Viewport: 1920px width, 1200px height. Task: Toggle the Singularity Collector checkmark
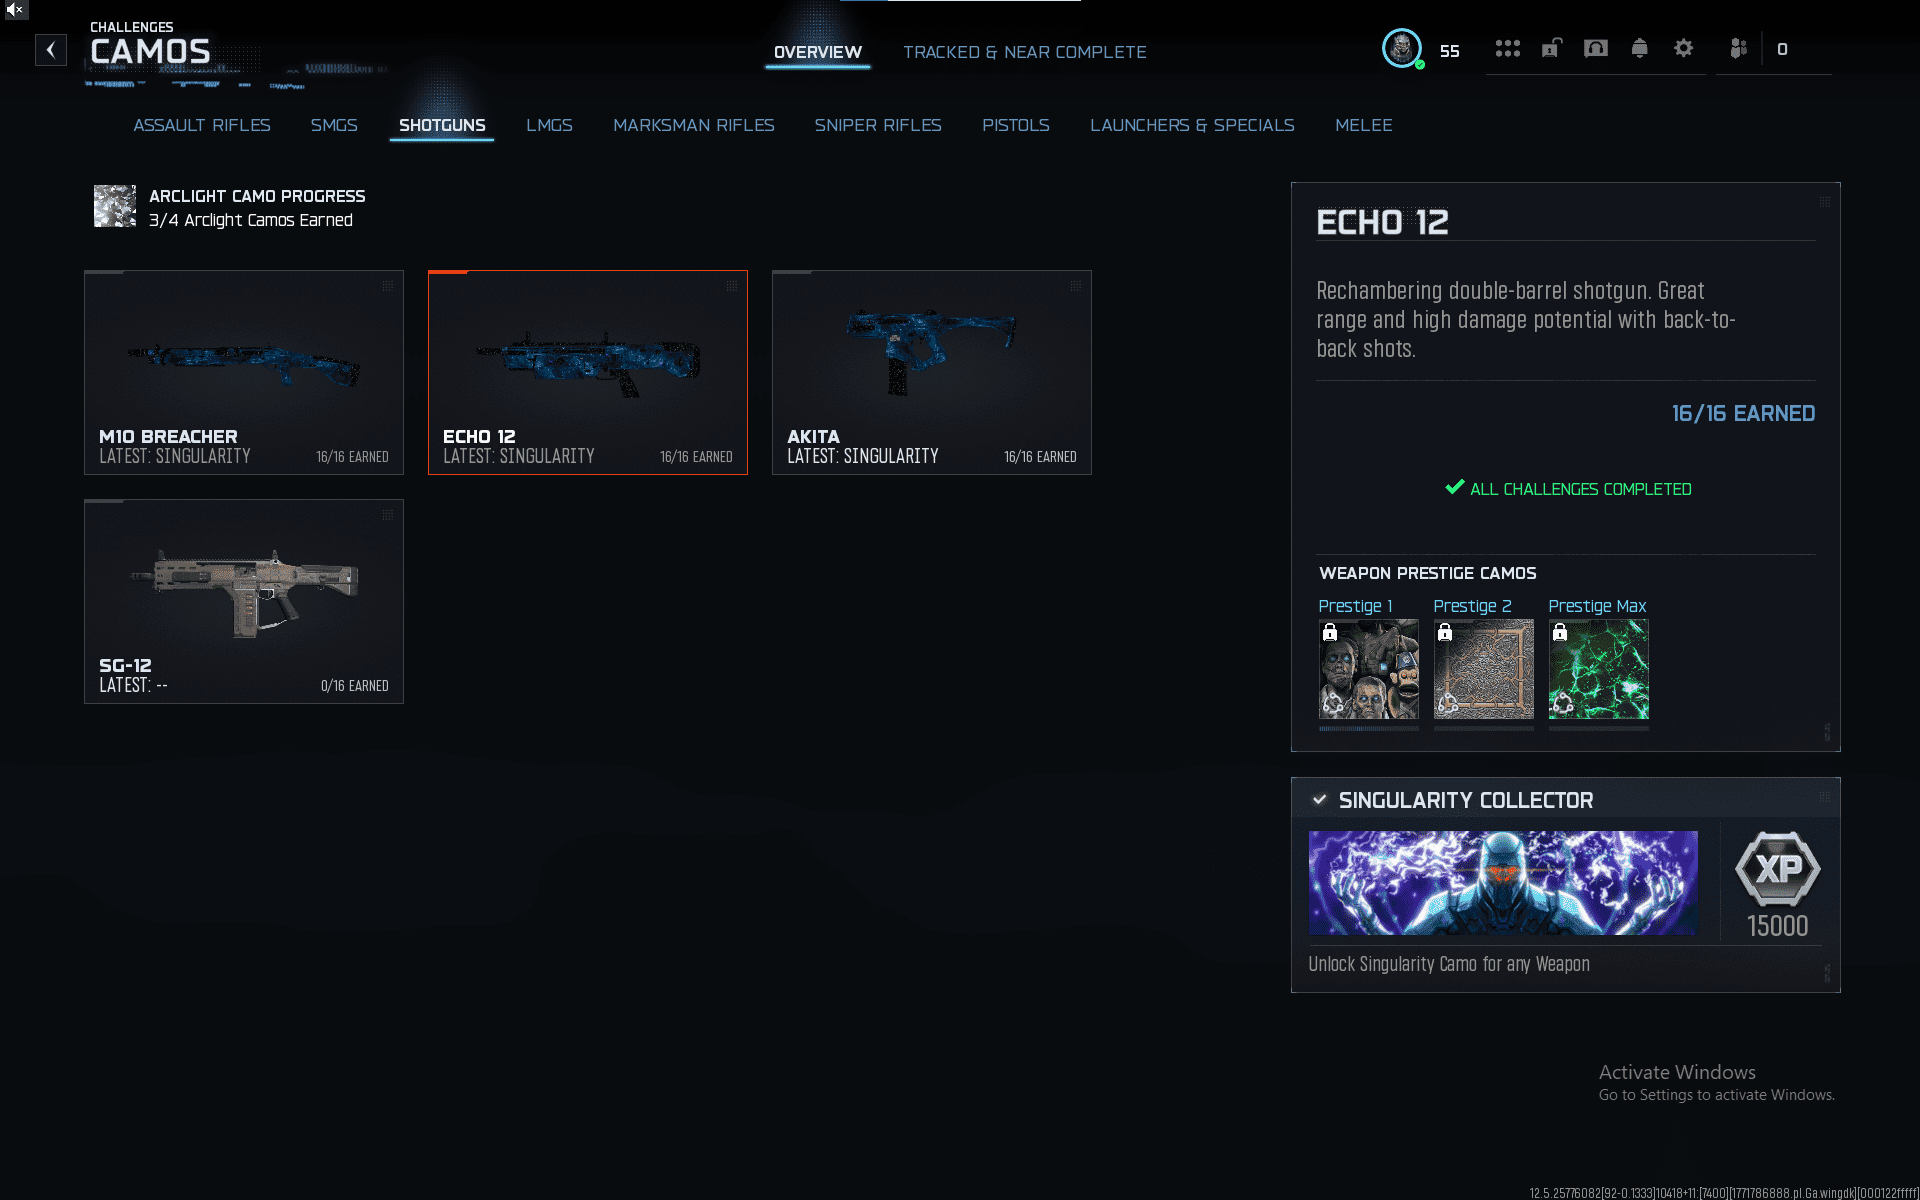click(1319, 800)
